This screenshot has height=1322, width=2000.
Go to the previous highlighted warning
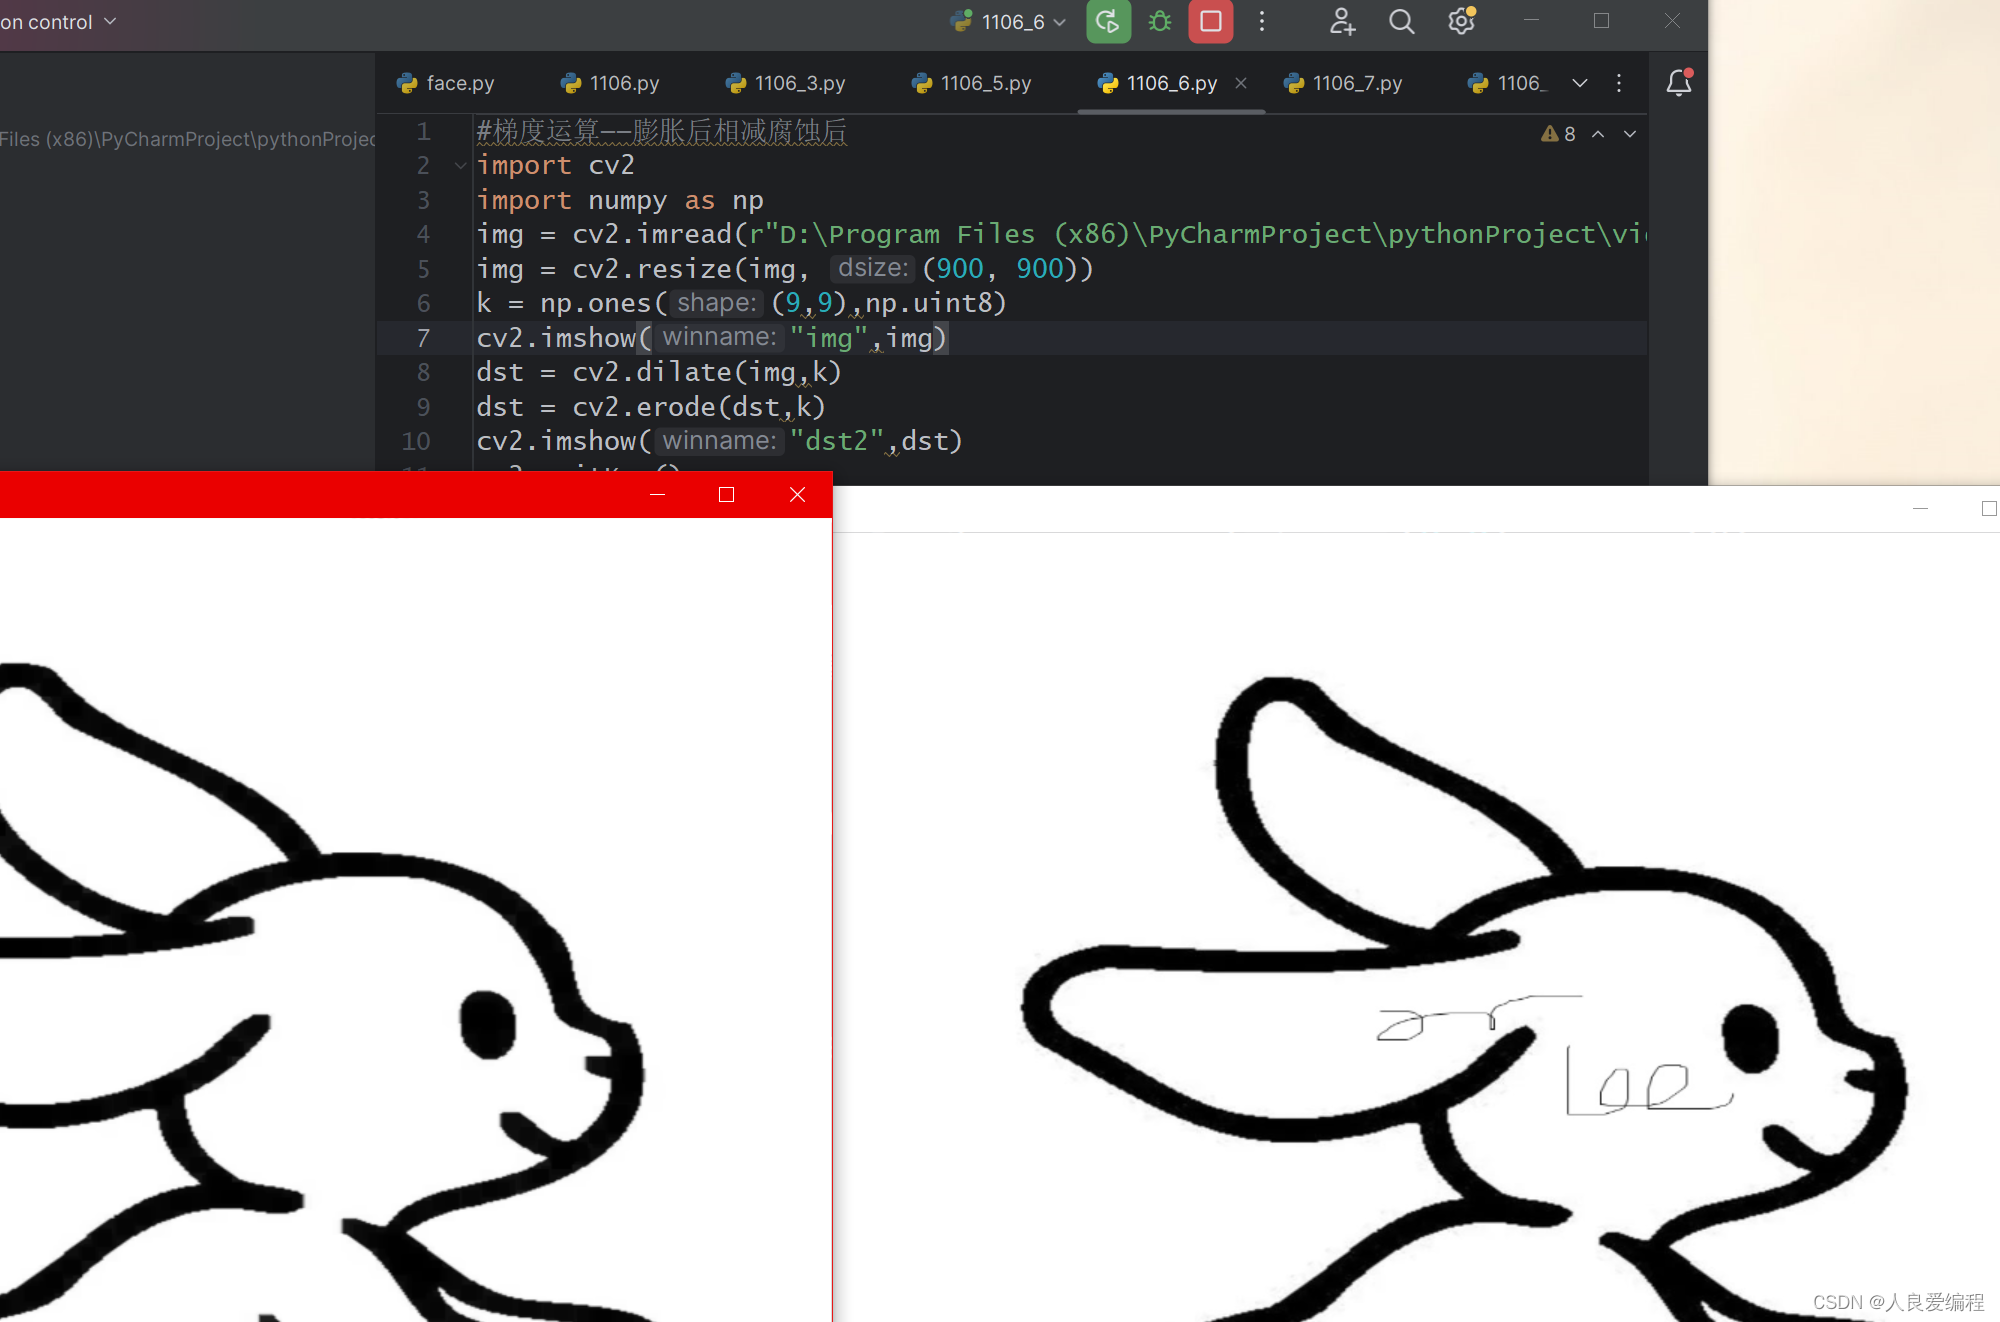(x=1598, y=134)
